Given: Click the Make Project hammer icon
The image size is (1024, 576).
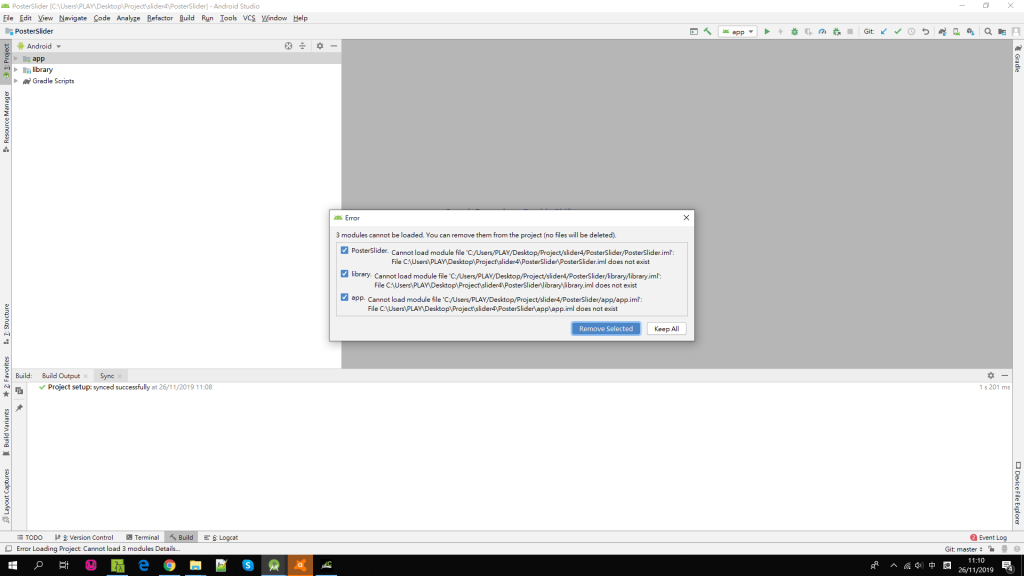Looking at the screenshot, I should [707, 31].
